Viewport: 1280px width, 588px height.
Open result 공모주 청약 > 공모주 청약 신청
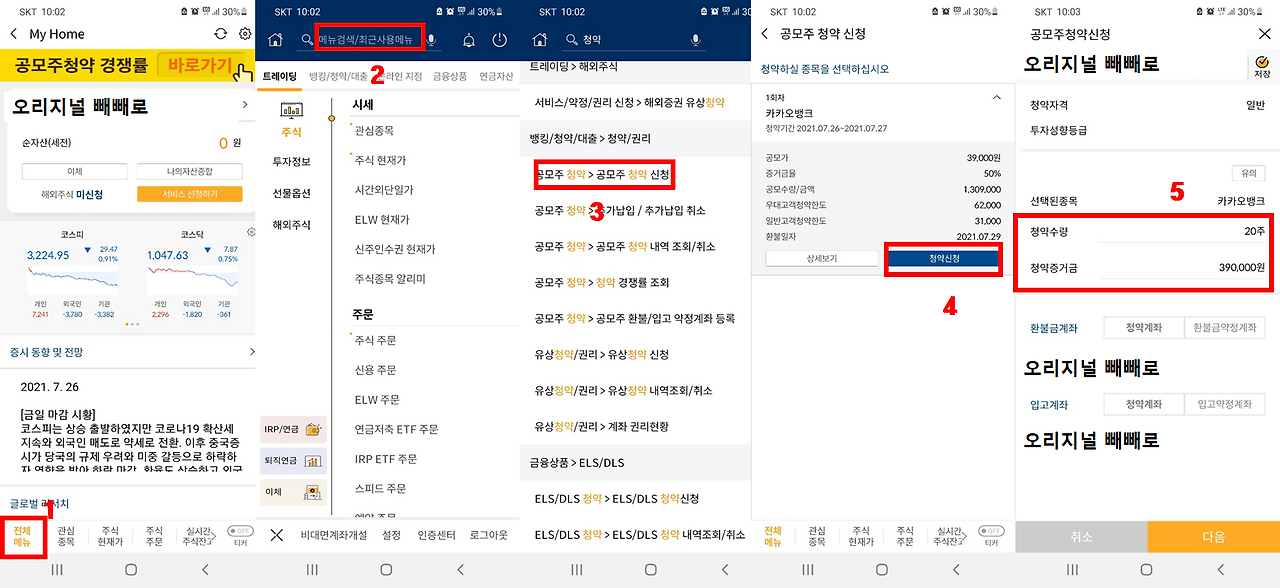pos(602,174)
